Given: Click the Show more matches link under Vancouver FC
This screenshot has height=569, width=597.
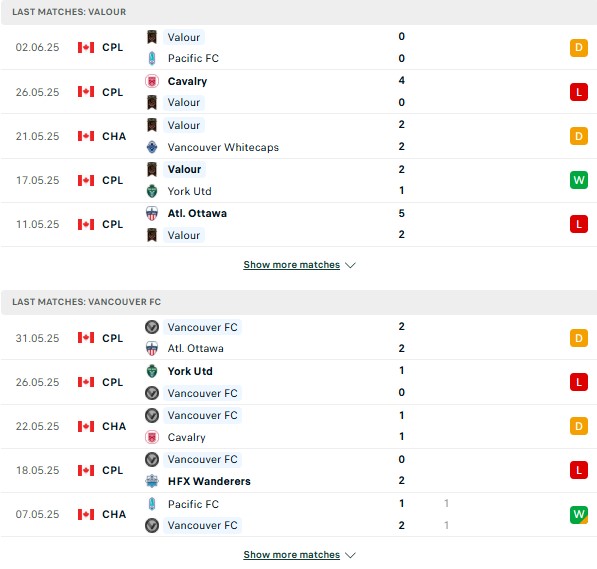Looking at the screenshot, I should coord(292,555).
